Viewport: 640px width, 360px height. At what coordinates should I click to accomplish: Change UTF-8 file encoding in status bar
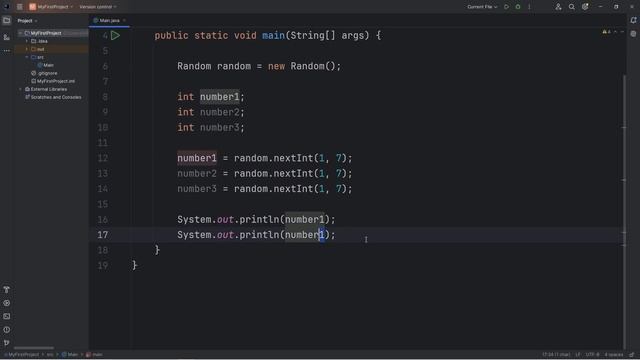[592, 355]
